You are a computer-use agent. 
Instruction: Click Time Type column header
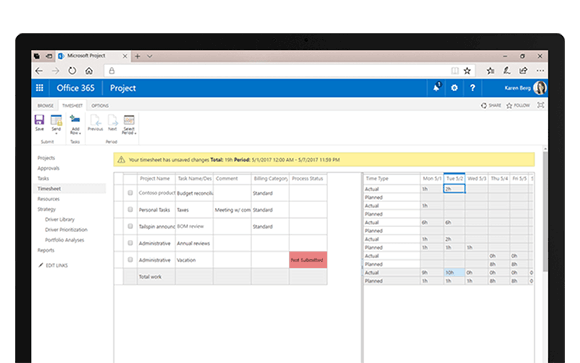[392, 178]
